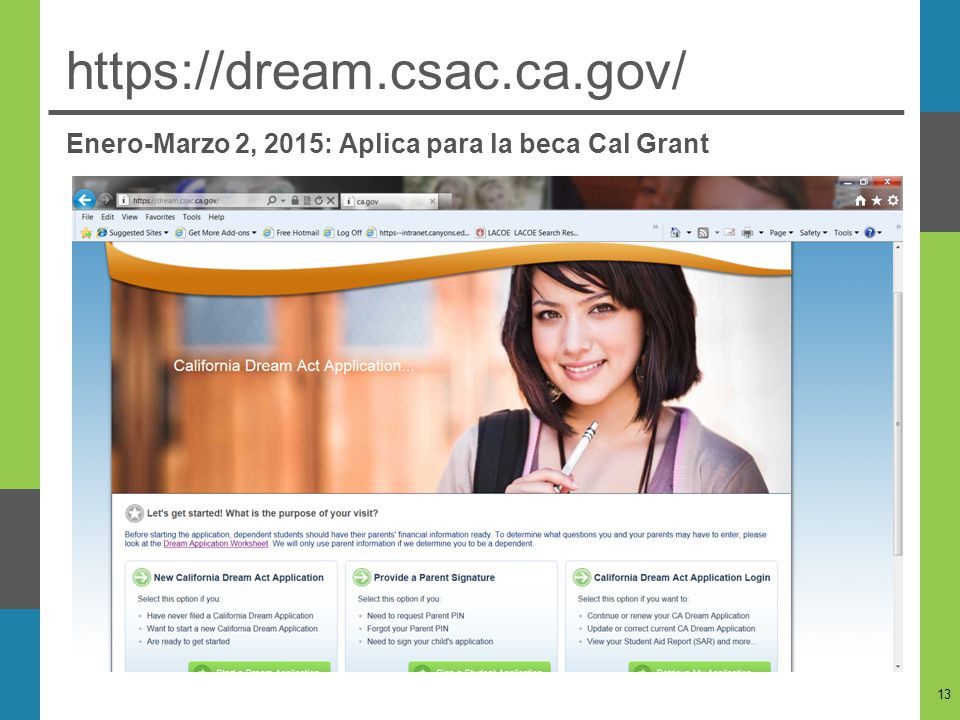Click the site info icon in address bar
The image size is (960, 720).
pos(124,200)
